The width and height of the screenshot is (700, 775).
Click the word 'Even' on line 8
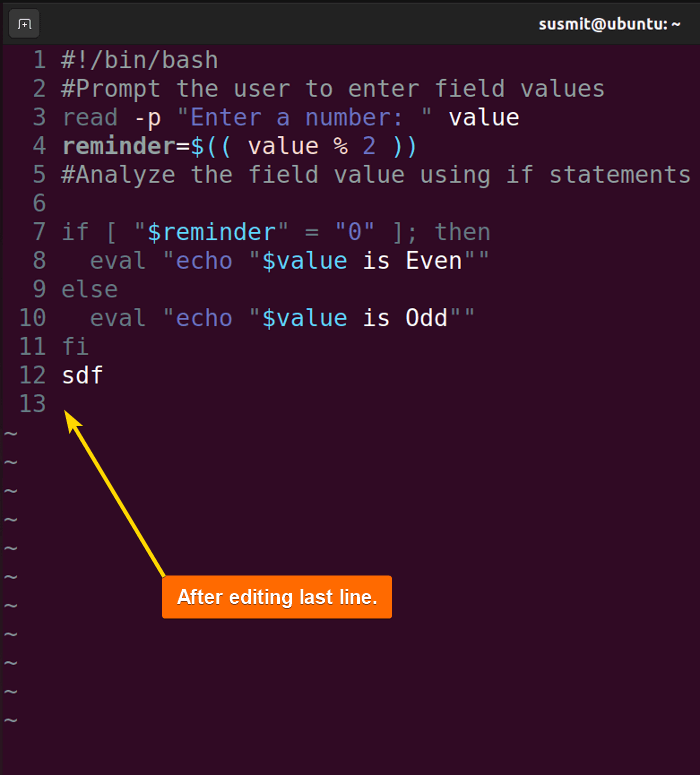tap(433, 260)
